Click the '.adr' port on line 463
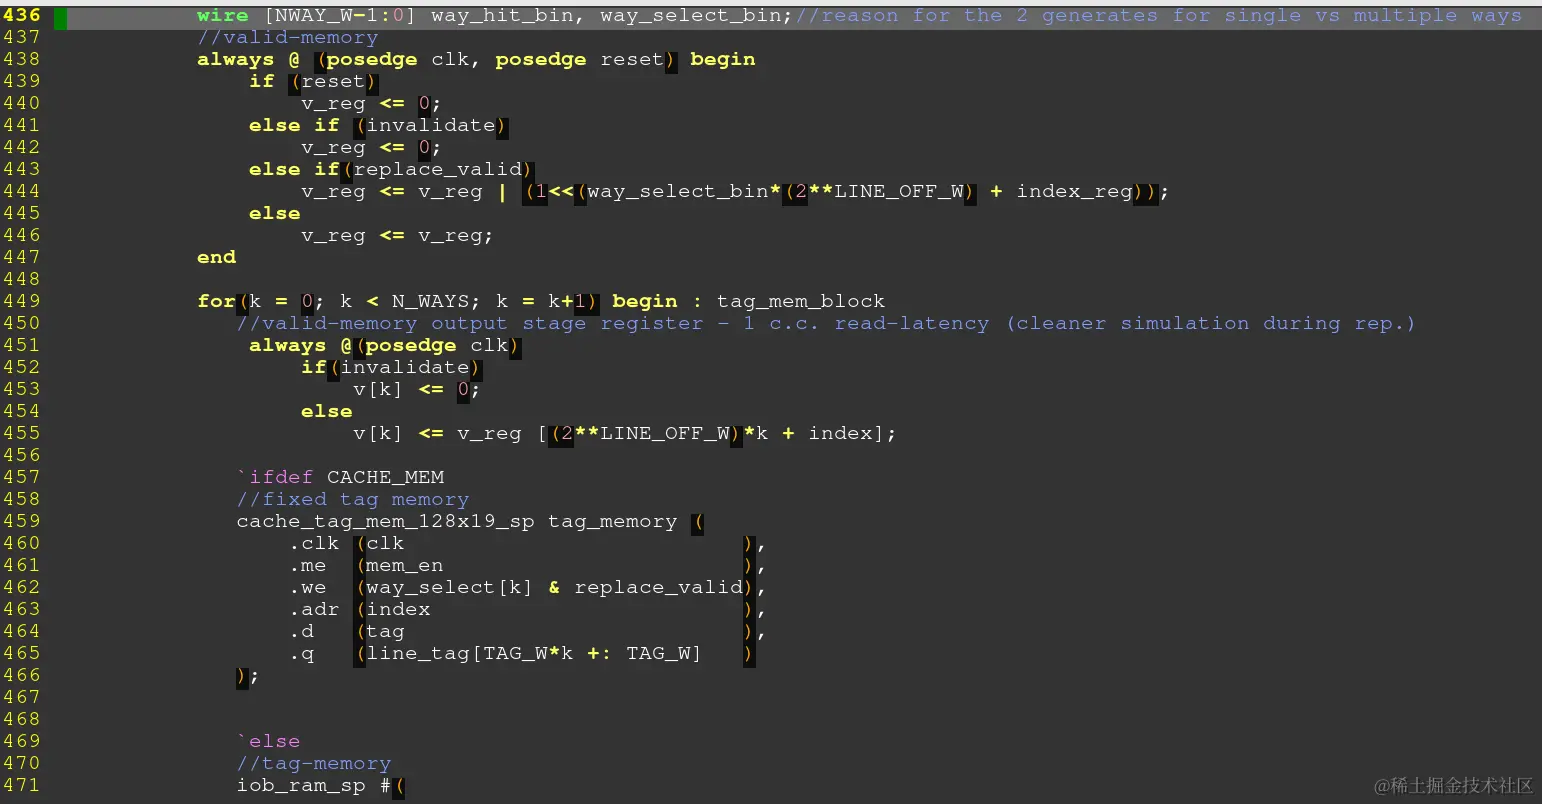The width and height of the screenshot is (1542, 804). 314,610
